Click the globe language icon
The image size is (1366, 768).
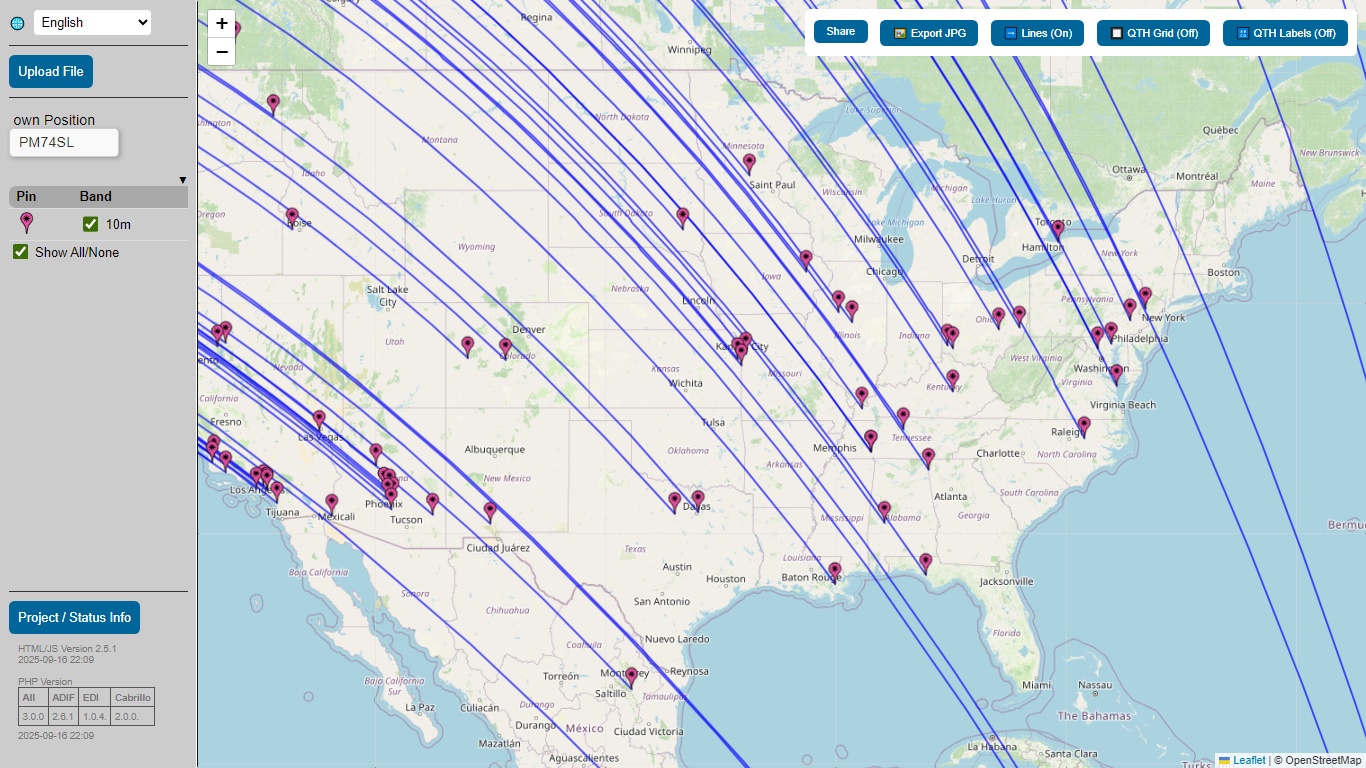click(x=17, y=23)
